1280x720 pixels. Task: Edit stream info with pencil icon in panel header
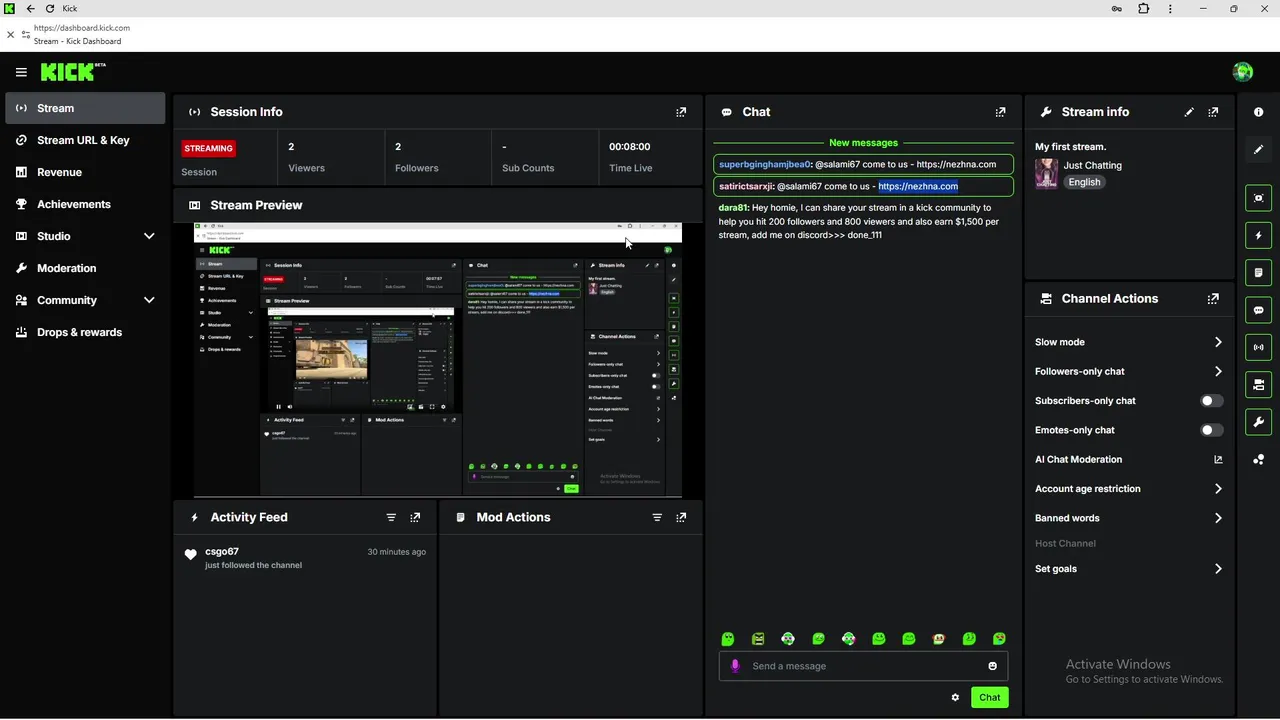pos(1189,112)
